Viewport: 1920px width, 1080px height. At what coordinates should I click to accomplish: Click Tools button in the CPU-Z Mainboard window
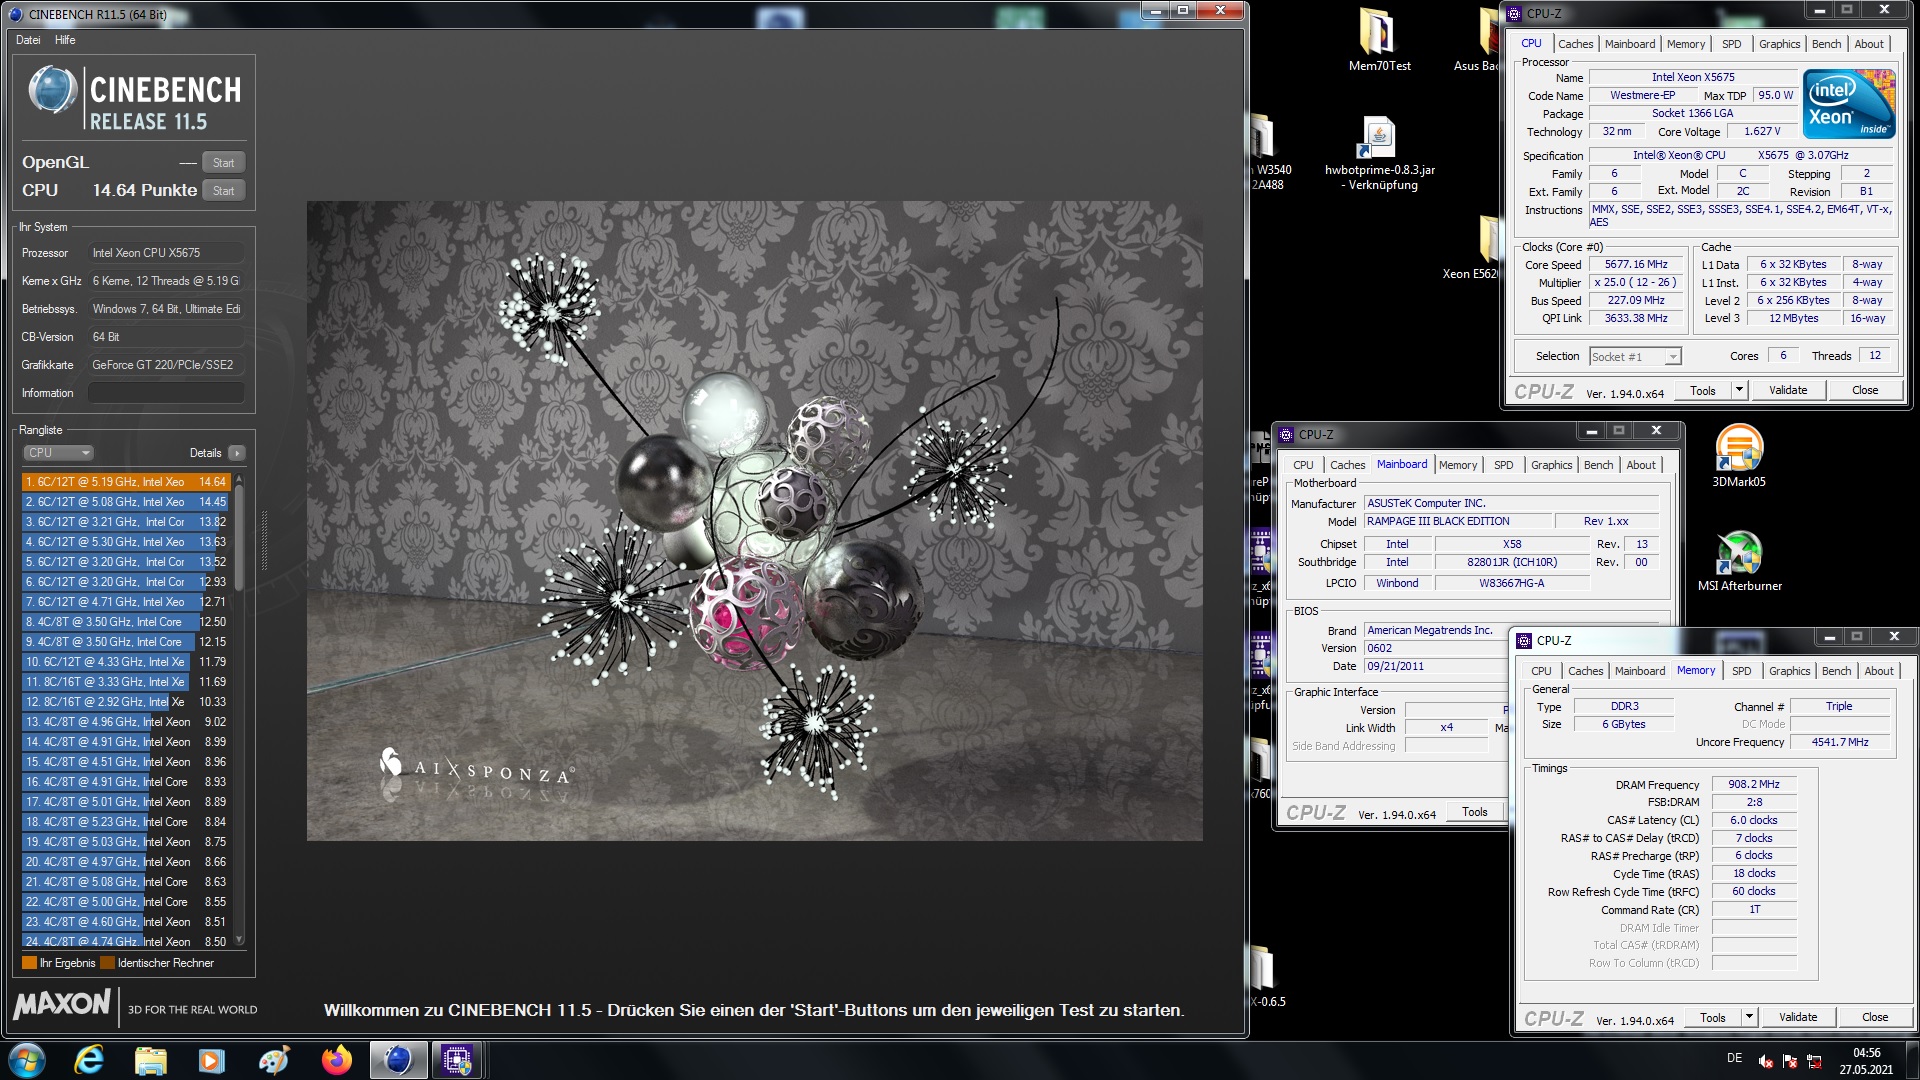click(1474, 812)
